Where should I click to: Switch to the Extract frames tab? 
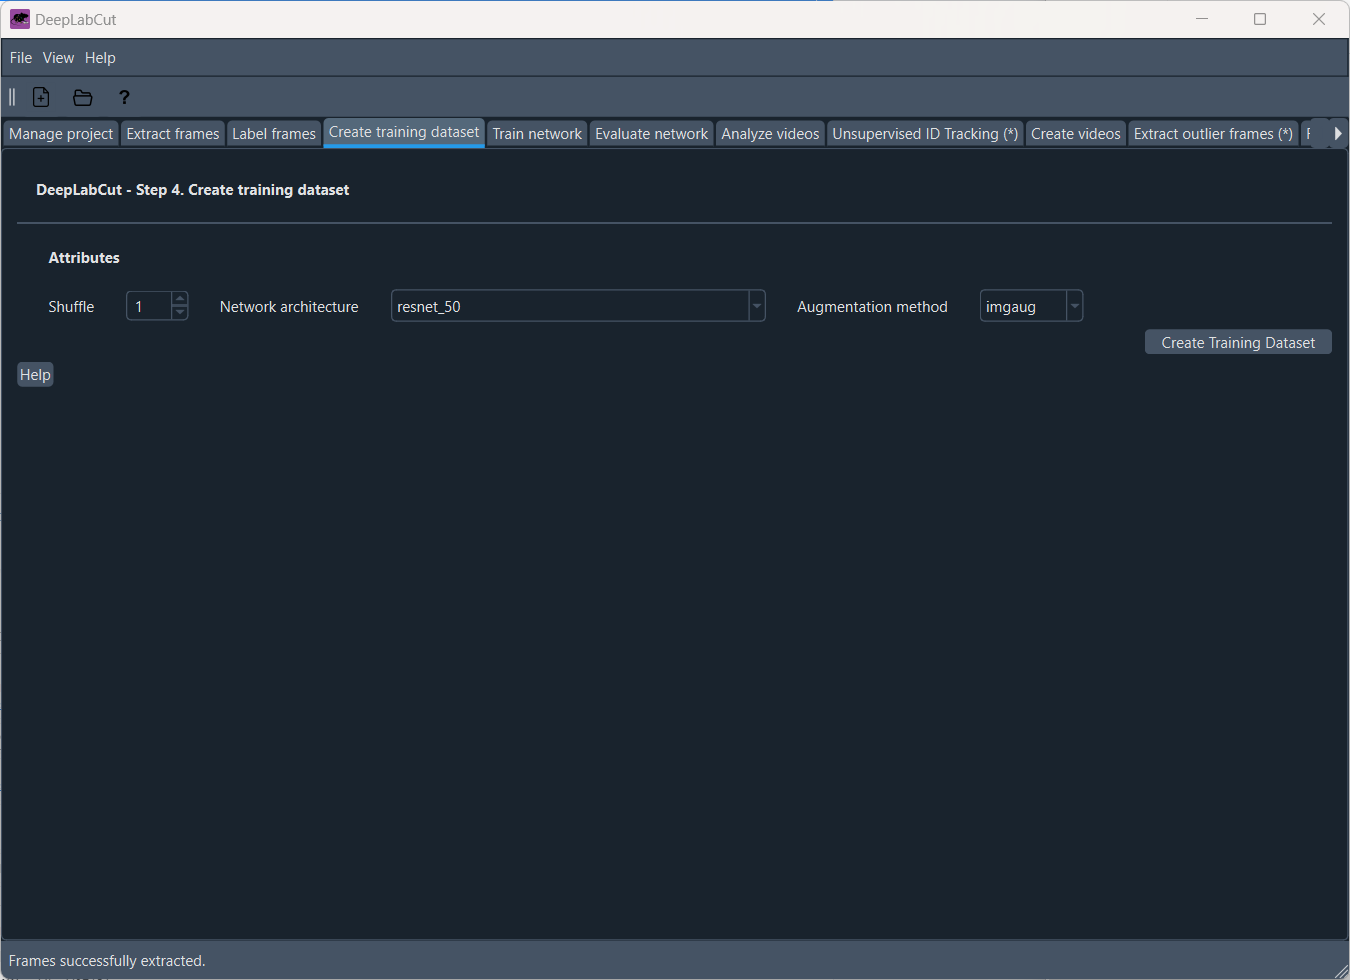173,134
